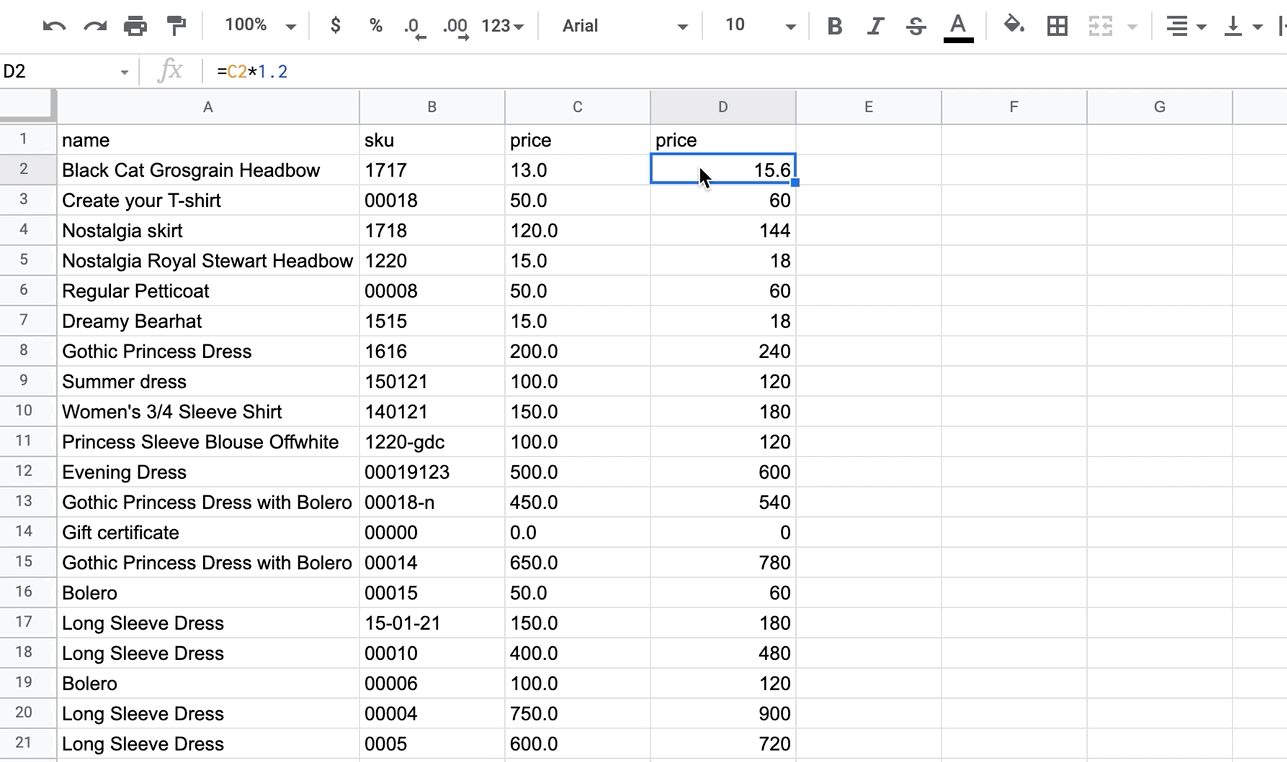Click the select-all corner box

click(28, 106)
